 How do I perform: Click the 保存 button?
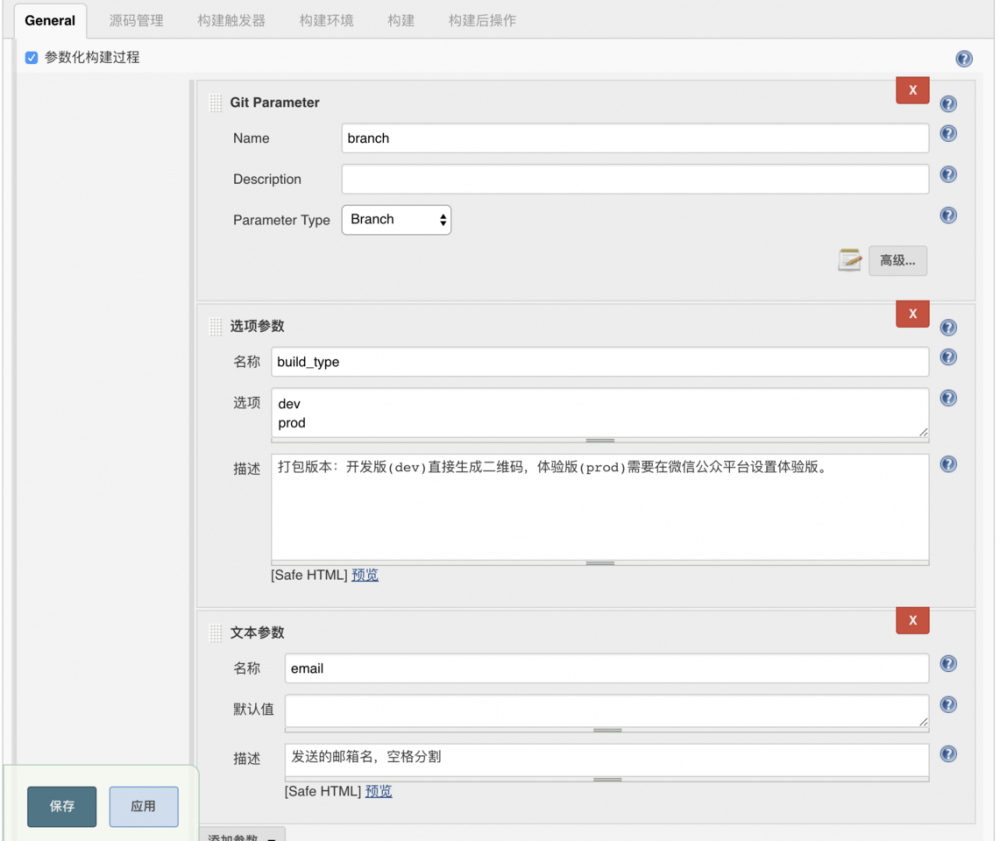(x=61, y=806)
